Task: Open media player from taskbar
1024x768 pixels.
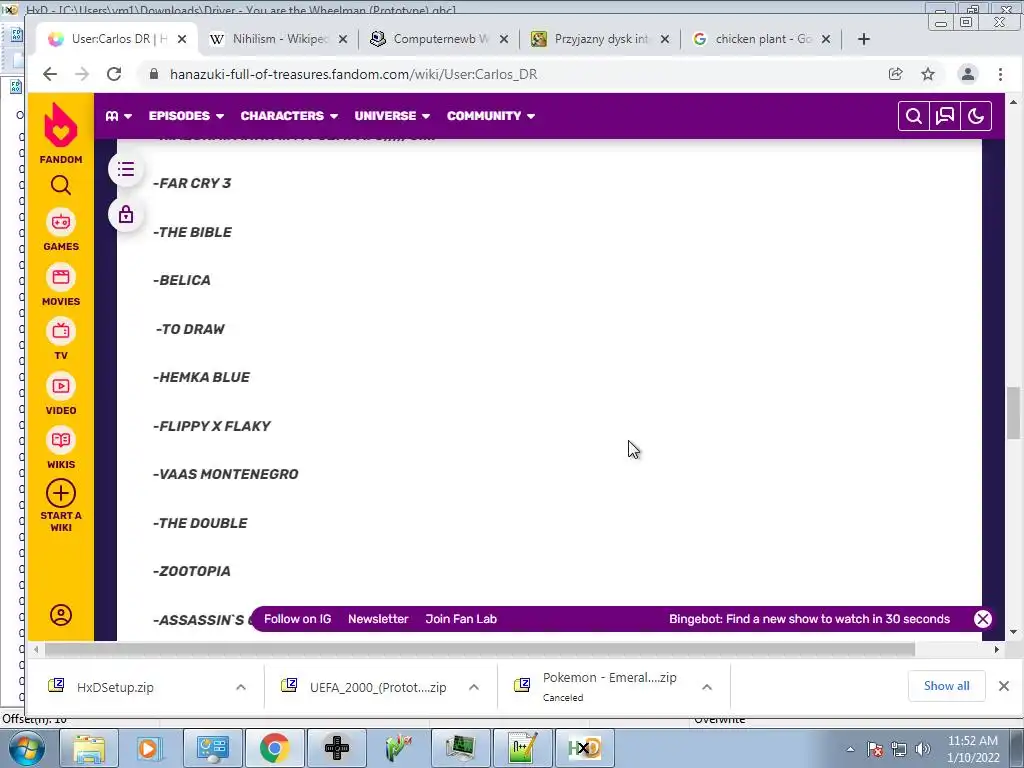Action: (149, 748)
